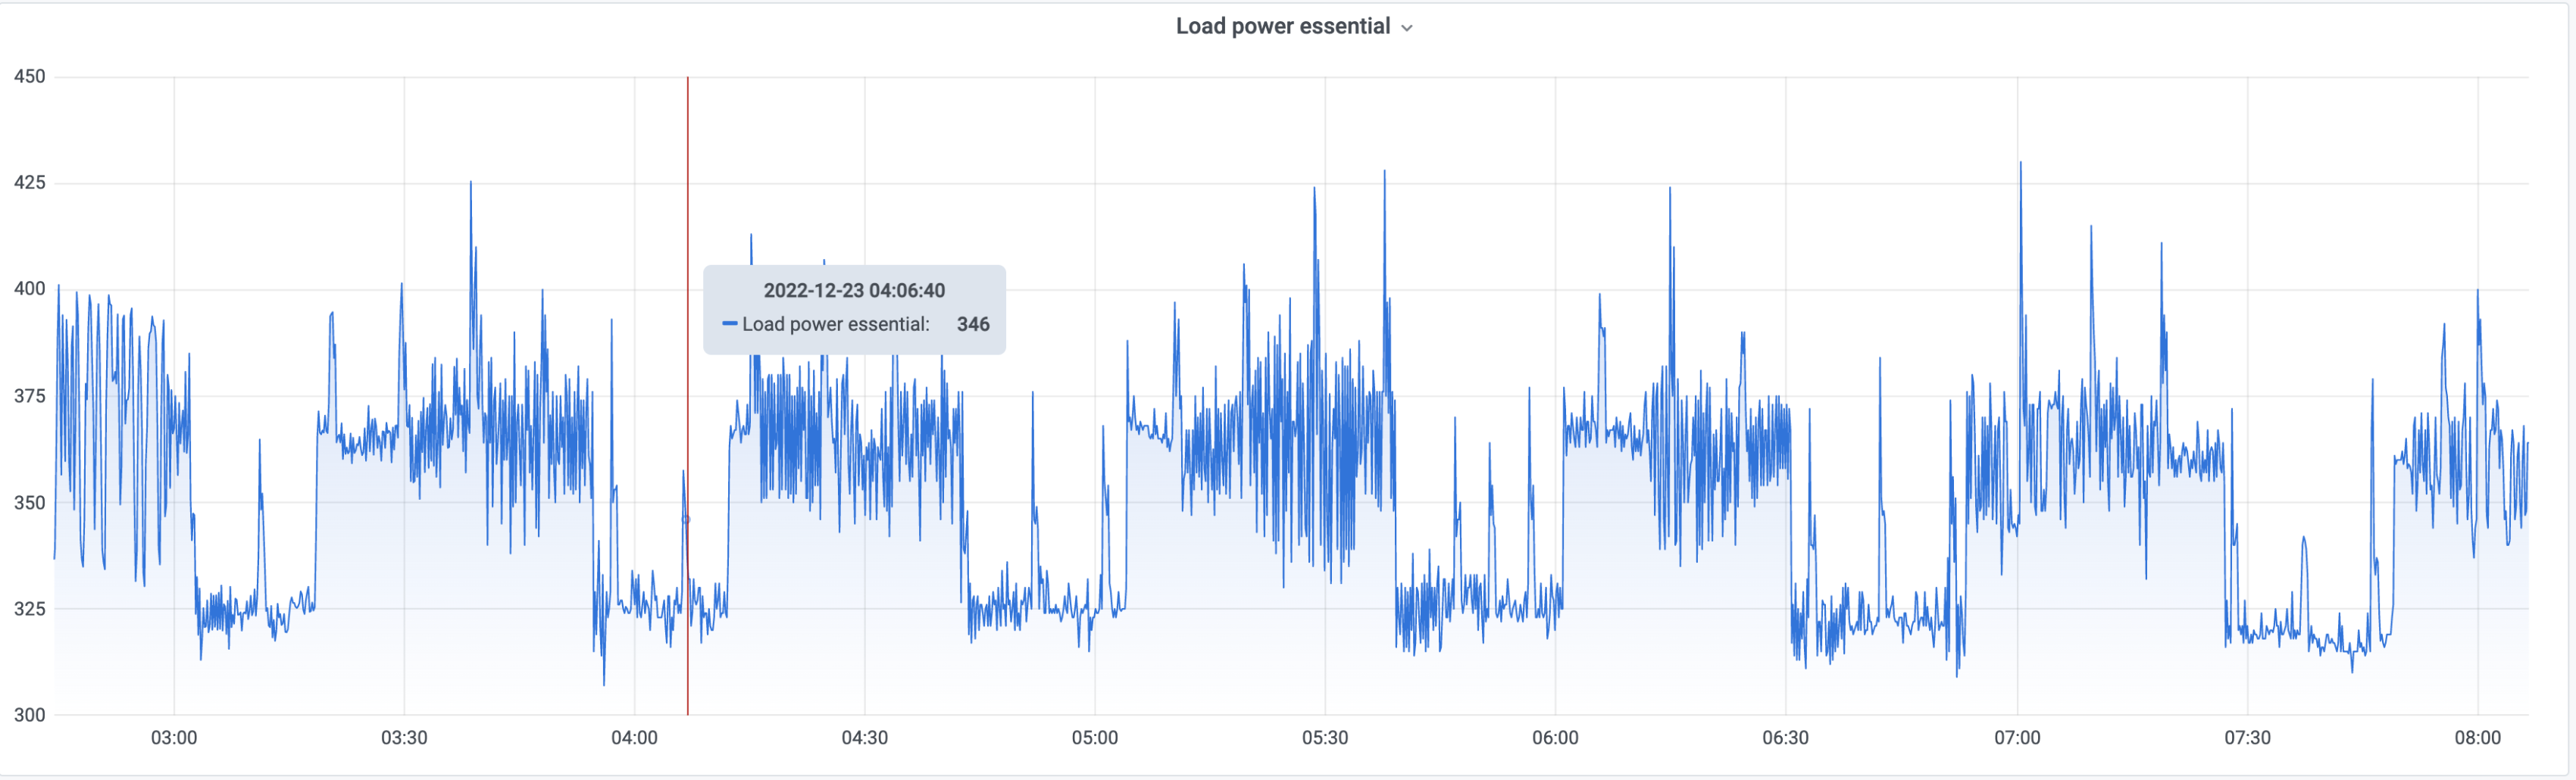
Task: Click the 03:00 time axis label
Action: (174, 738)
